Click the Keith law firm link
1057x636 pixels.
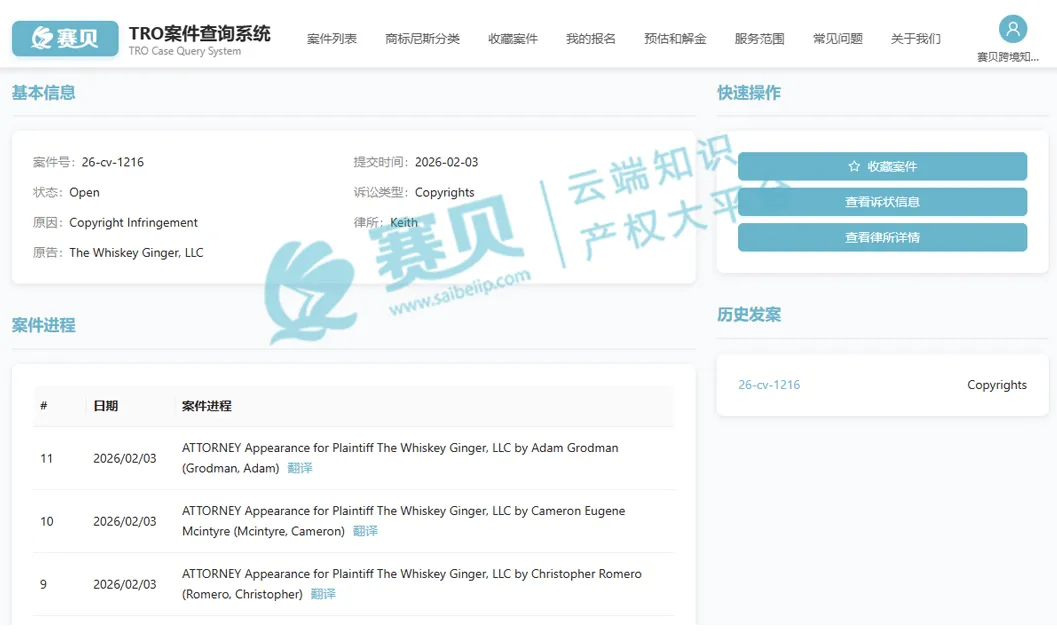404,222
